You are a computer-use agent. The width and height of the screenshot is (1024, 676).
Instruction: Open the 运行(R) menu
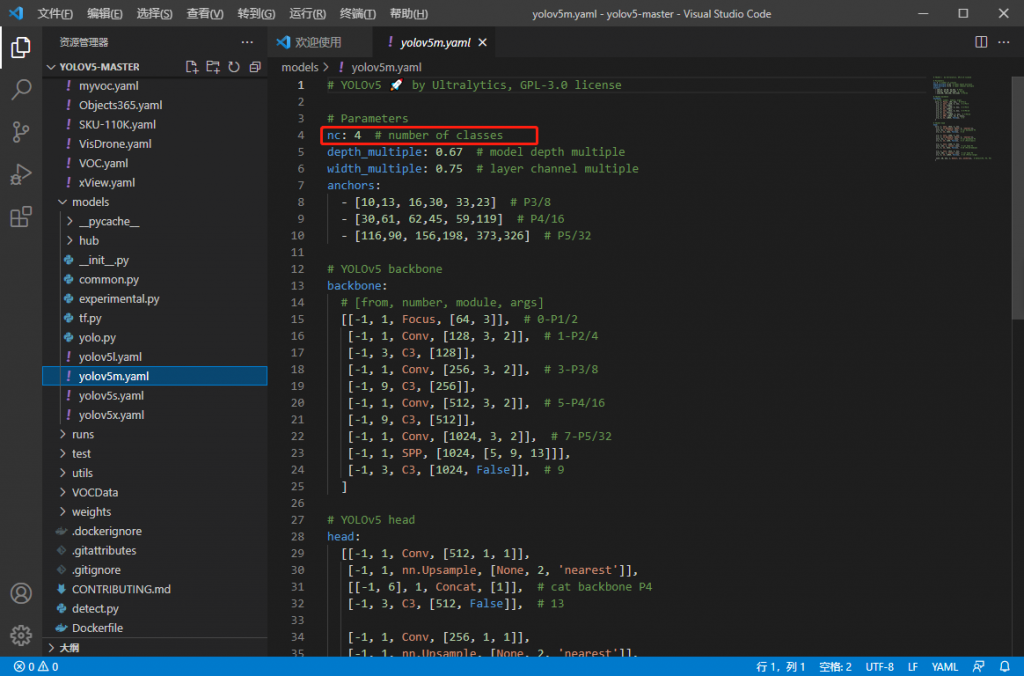pyautogui.click(x=308, y=14)
